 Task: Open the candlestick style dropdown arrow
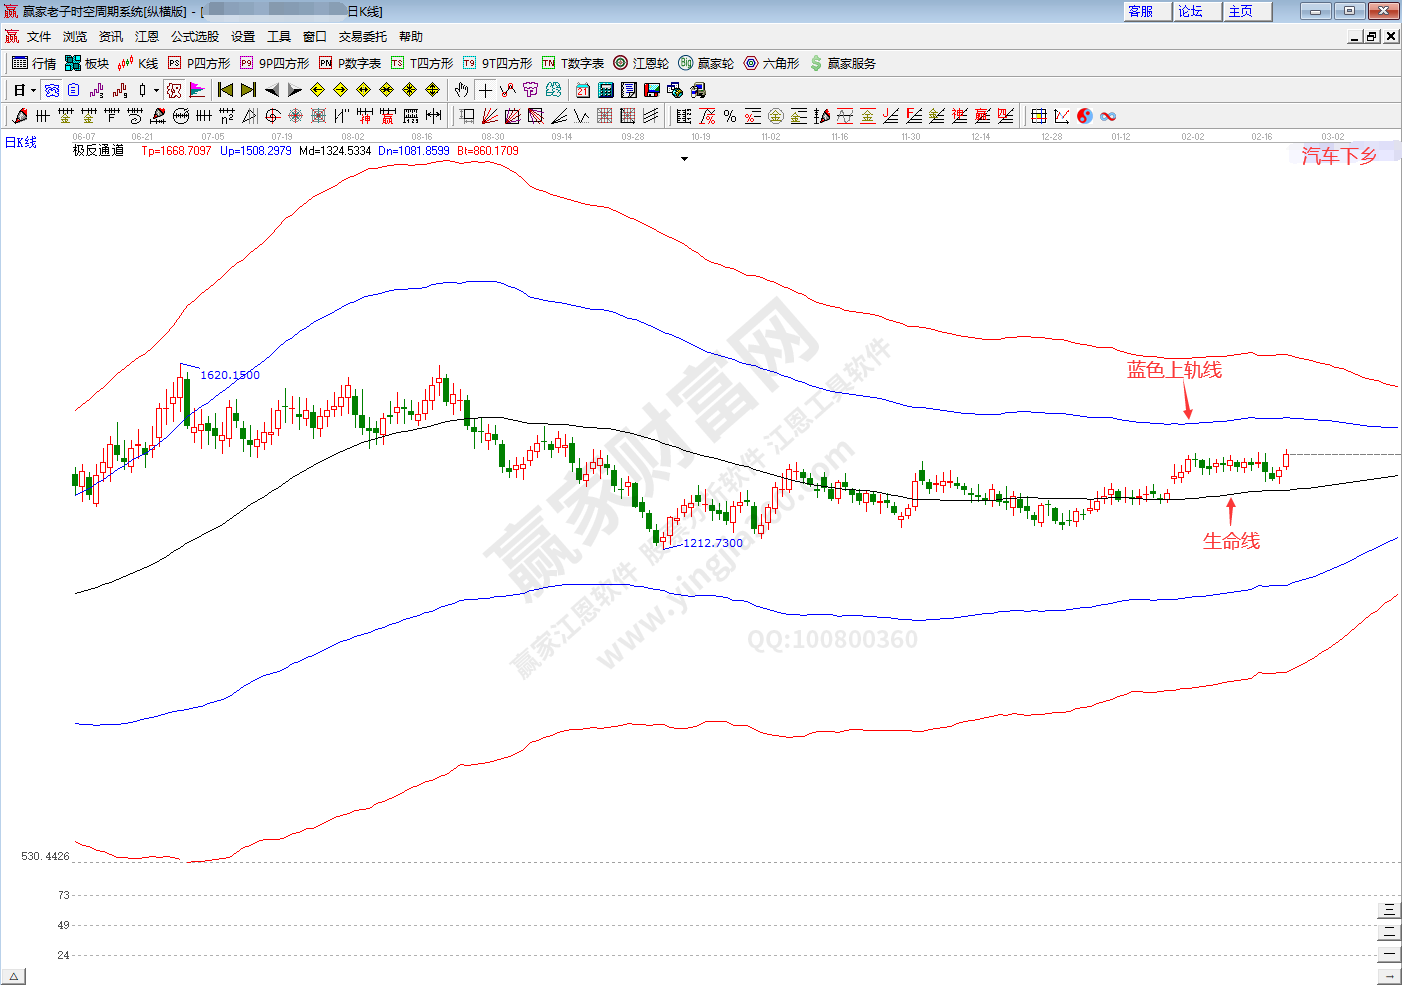pos(156,90)
